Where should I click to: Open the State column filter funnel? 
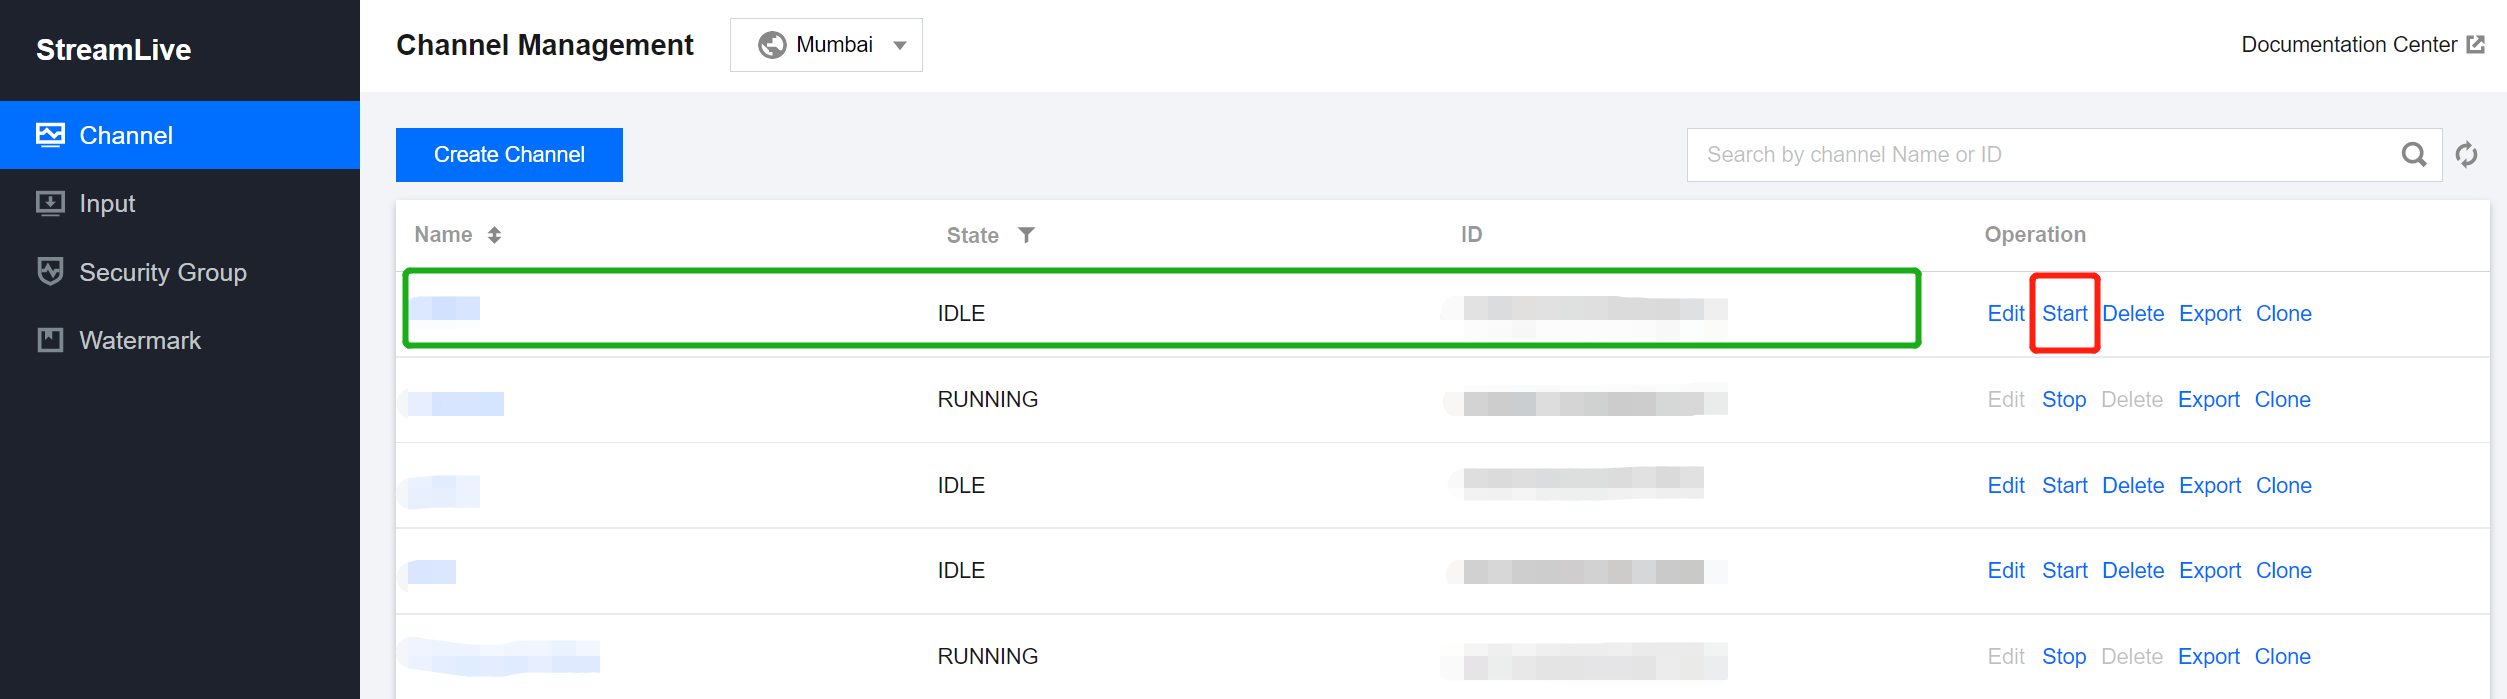point(1026,235)
